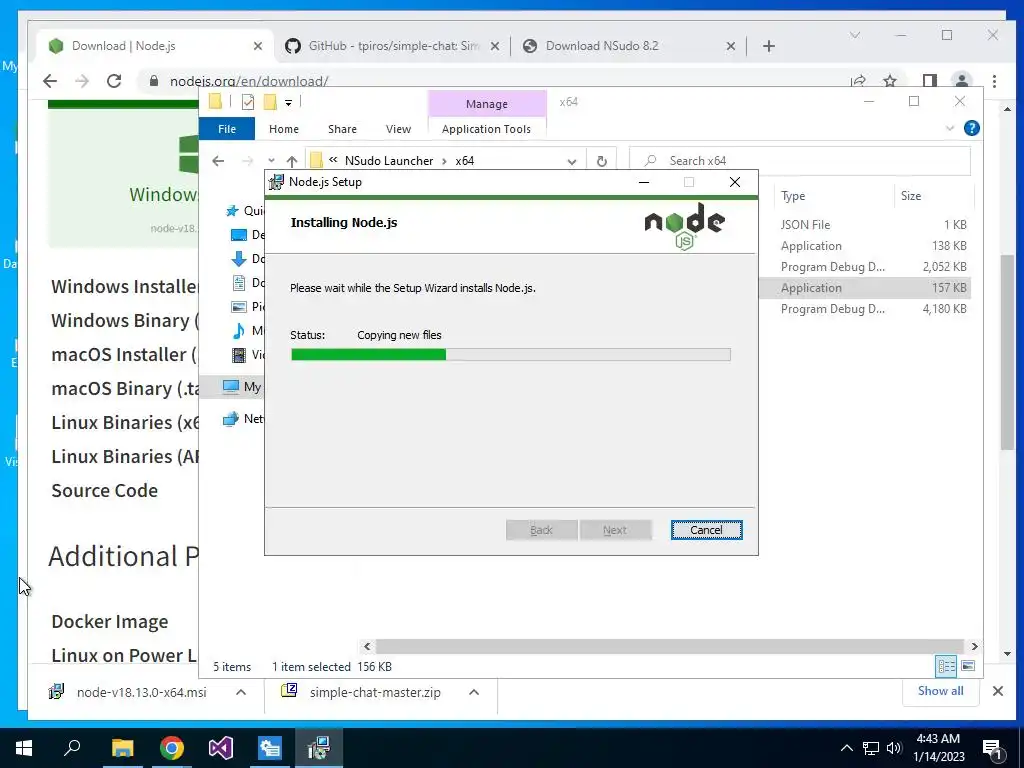Refresh the x64 folder view
Viewport: 1024px width, 768px height.
pyautogui.click(x=601, y=161)
